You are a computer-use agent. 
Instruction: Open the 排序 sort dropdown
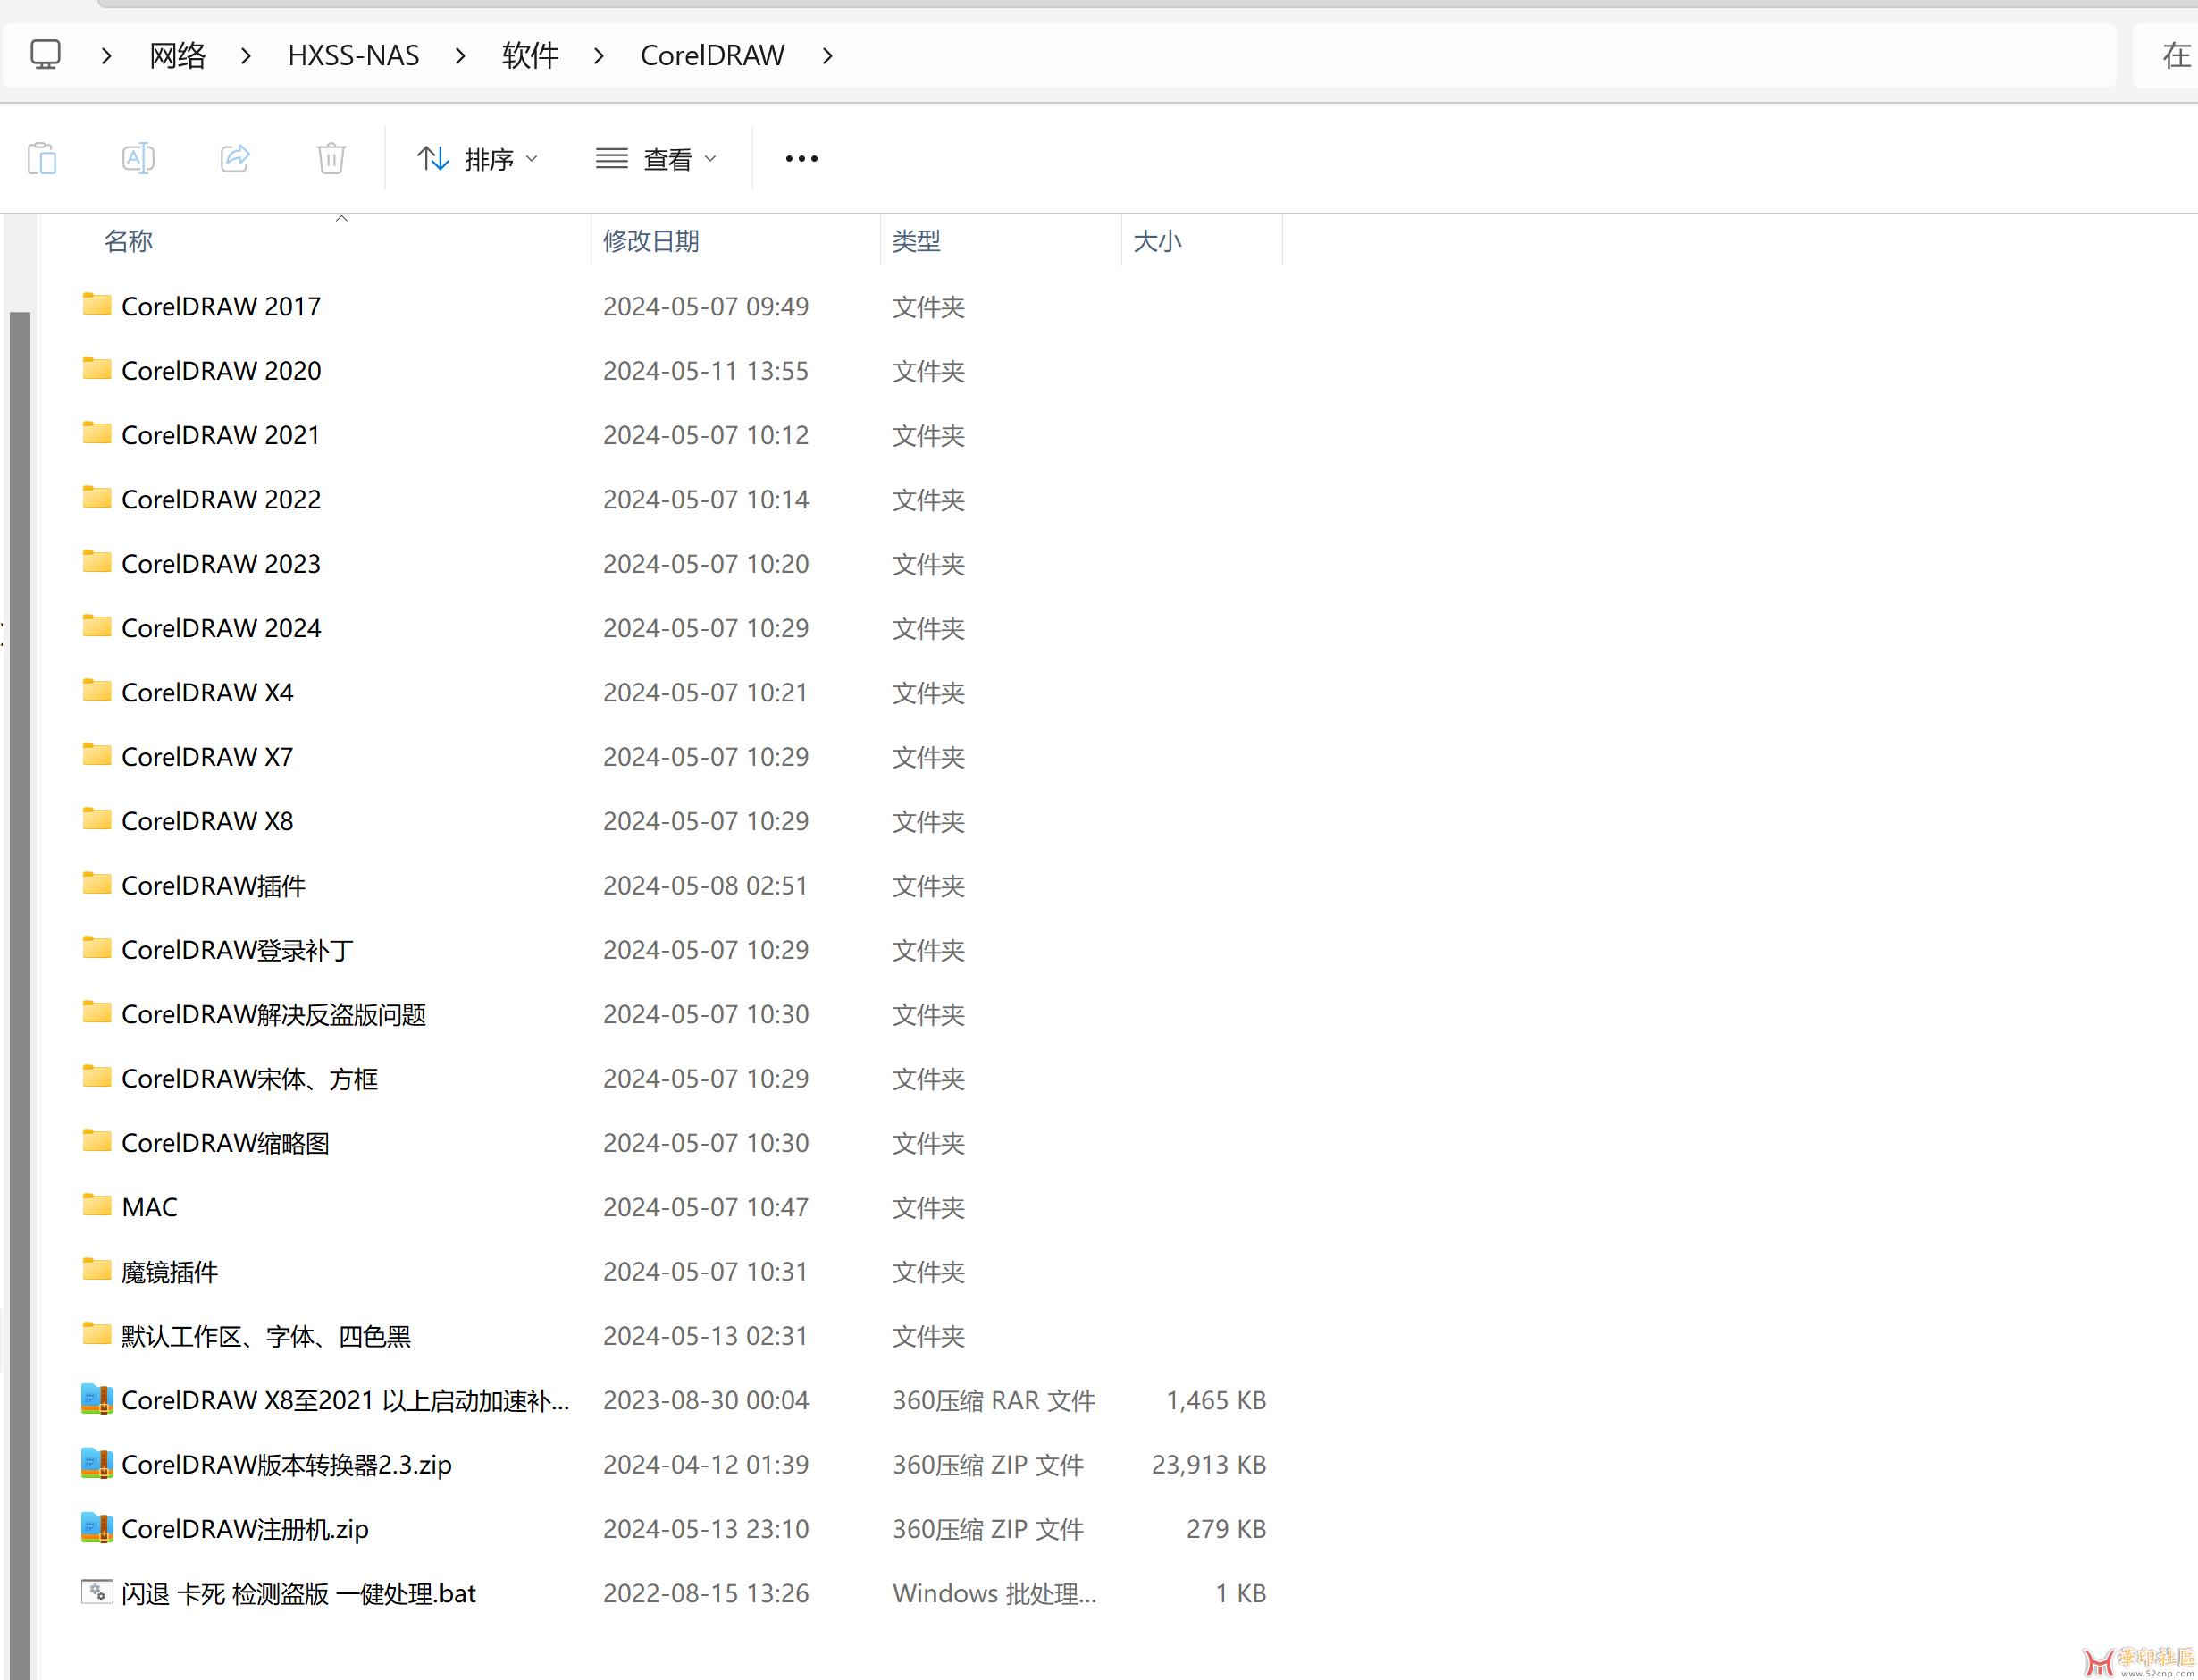click(477, 158)
